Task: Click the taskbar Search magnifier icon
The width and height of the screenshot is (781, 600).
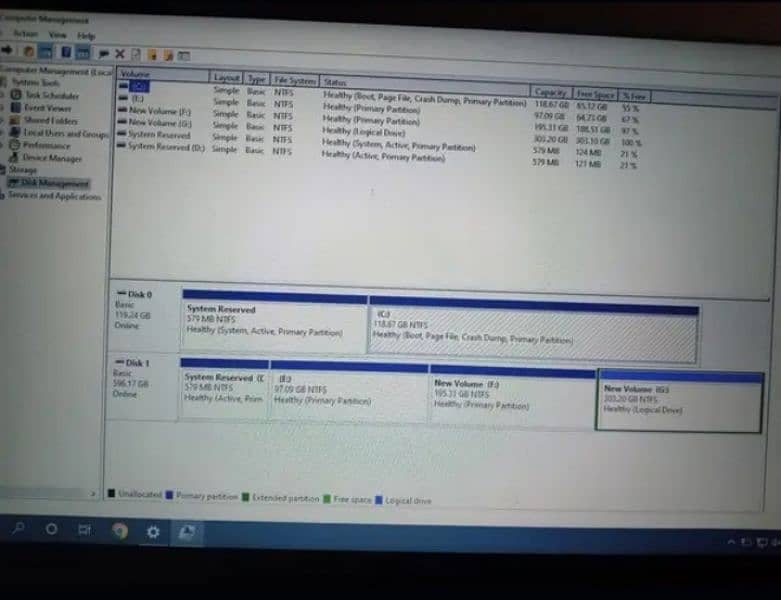Action: pos(18,528)
